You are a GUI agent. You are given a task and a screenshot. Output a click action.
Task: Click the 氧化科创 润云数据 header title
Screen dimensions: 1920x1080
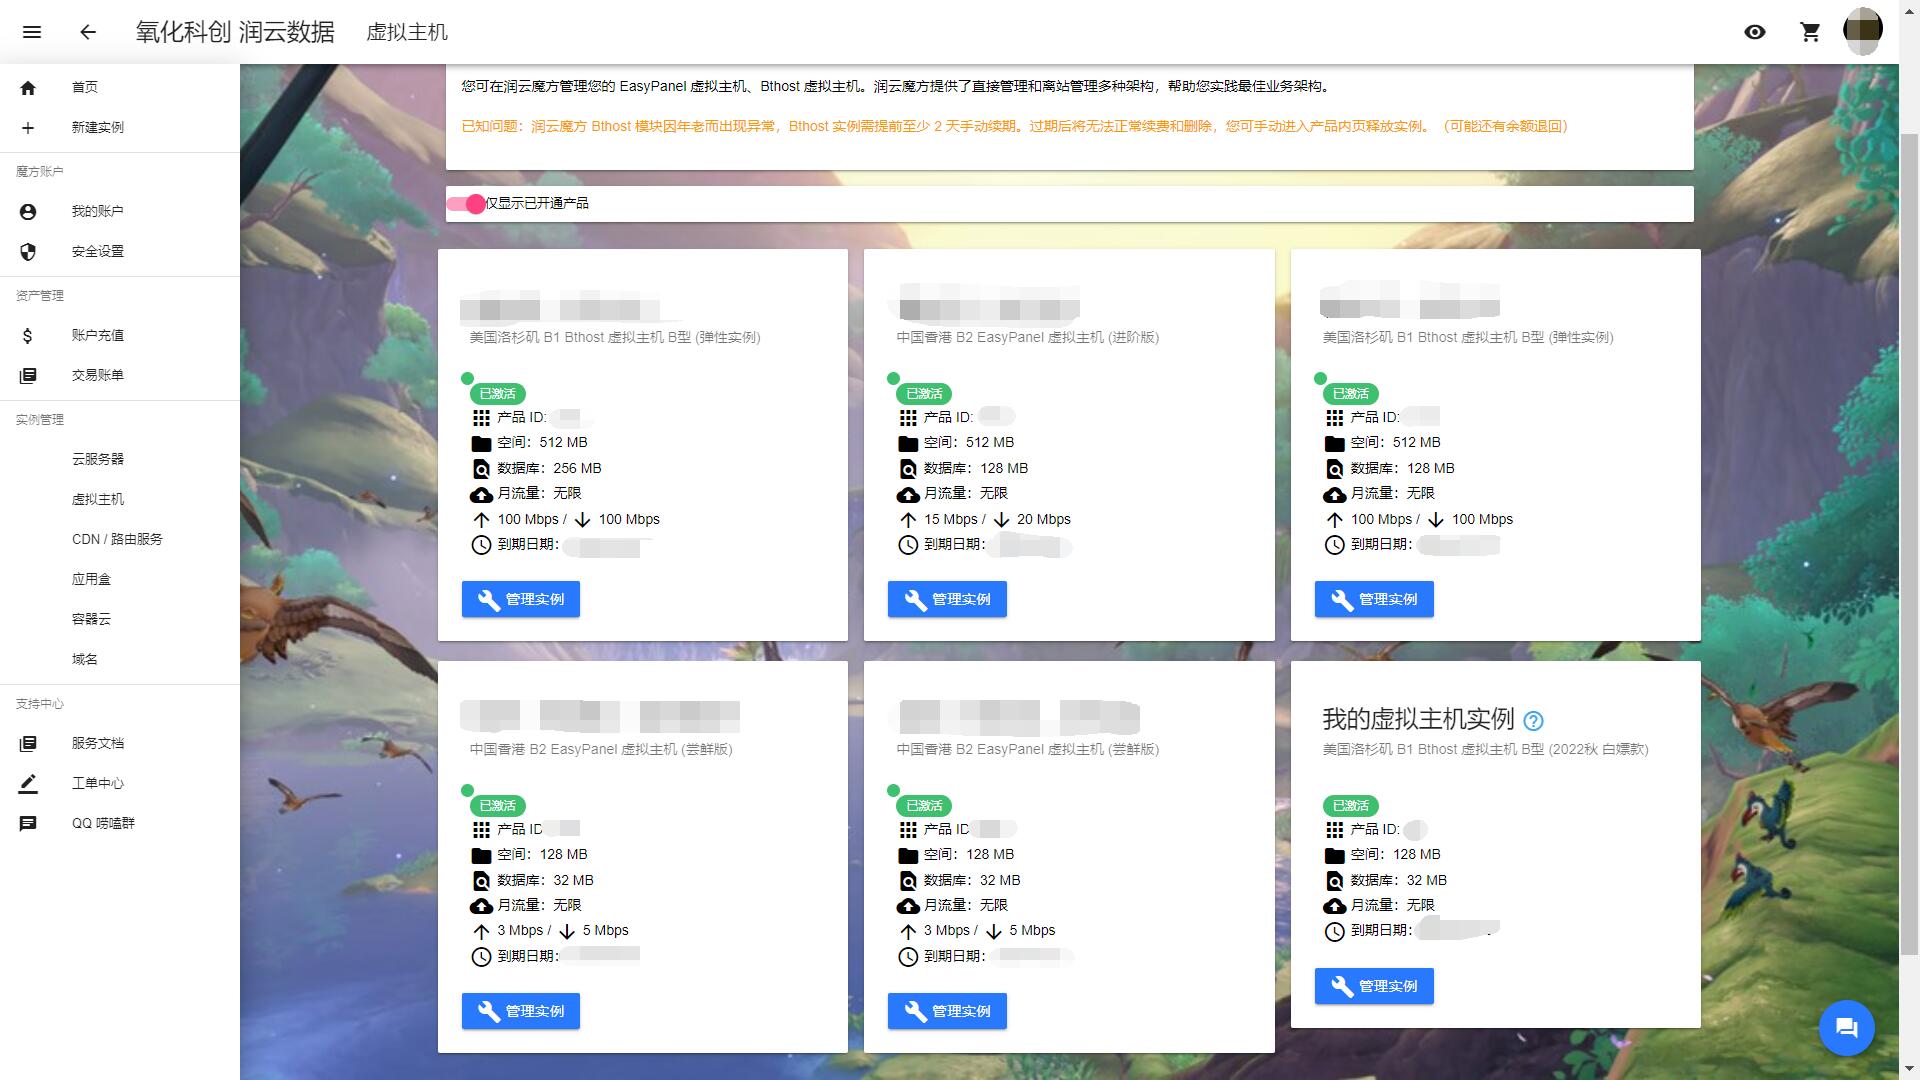pos(235,32)
